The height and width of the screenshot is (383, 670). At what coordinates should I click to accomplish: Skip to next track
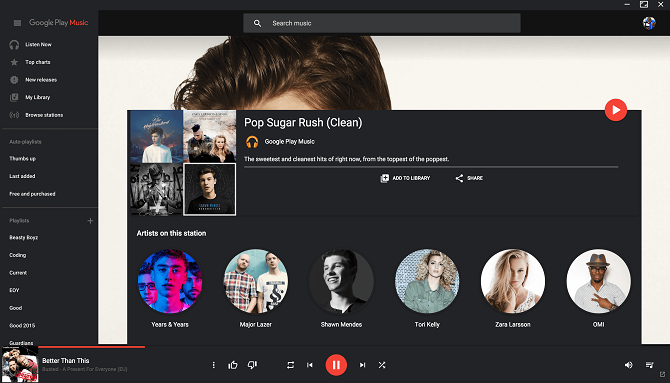362,365
